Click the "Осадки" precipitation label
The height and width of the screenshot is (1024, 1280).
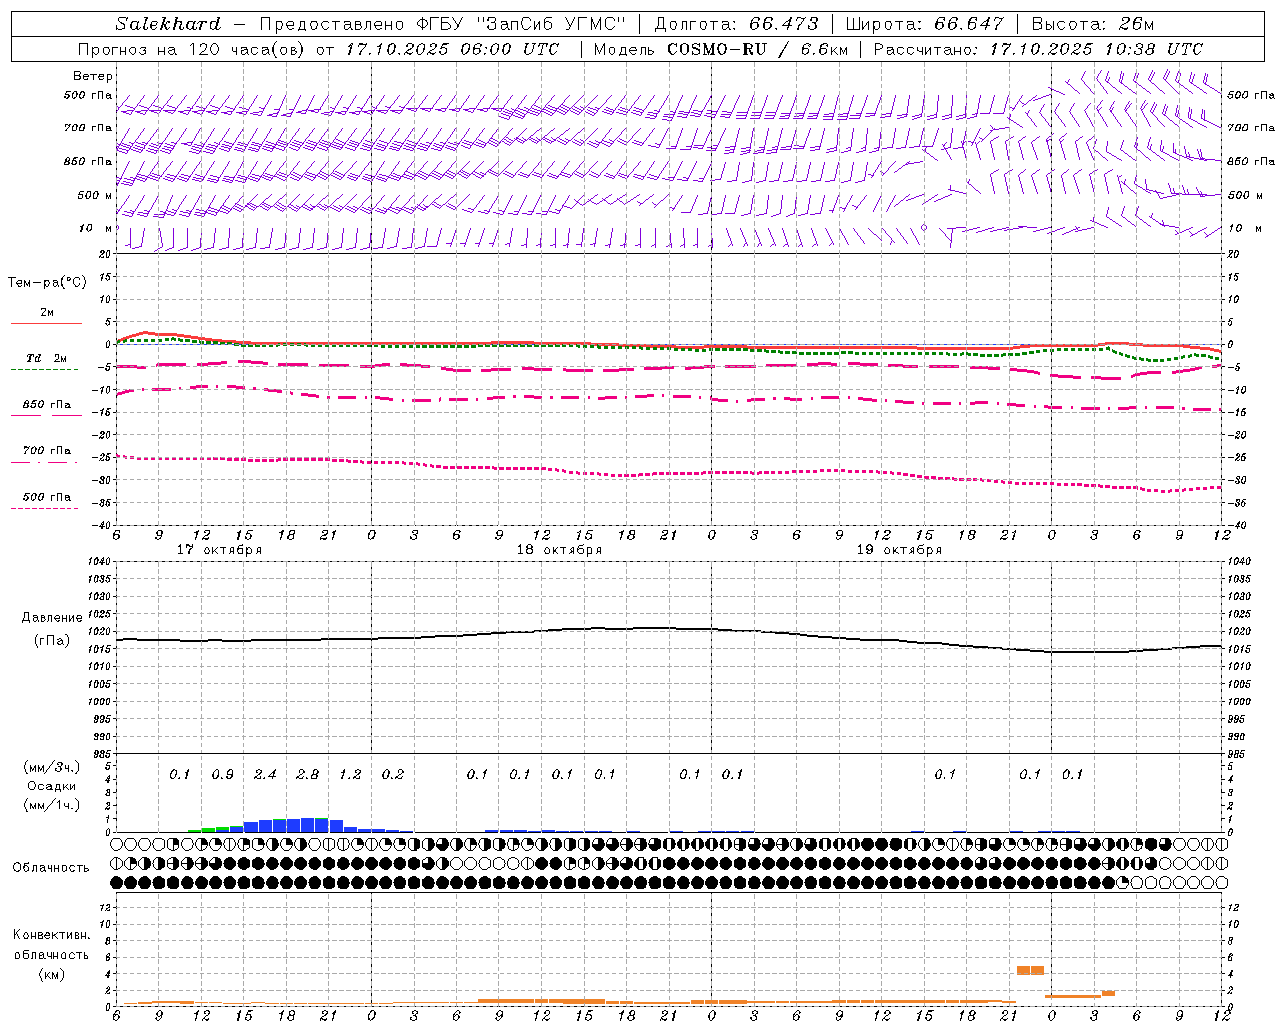pos(52,786)
